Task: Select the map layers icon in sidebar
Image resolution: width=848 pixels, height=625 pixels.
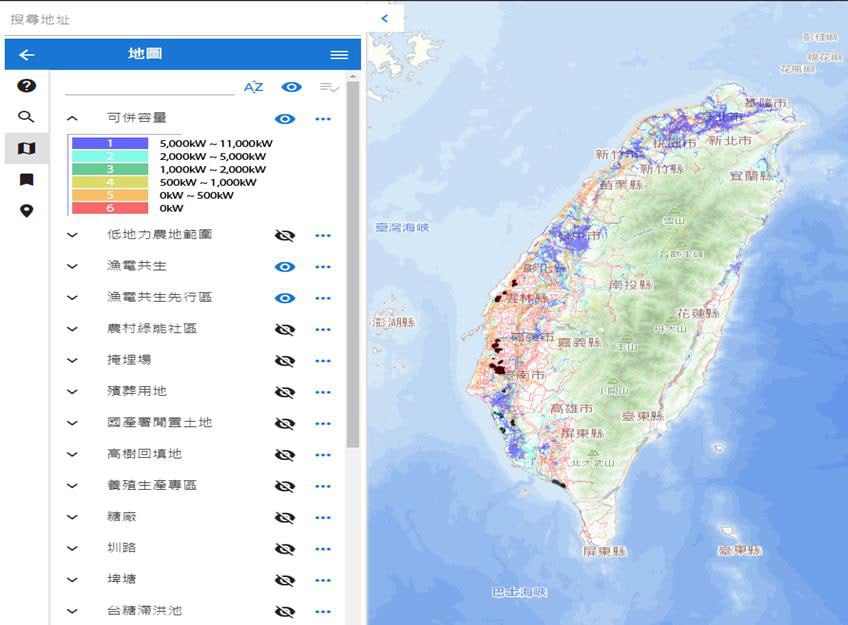Action: pyautogui.click(x=27, y=148)
